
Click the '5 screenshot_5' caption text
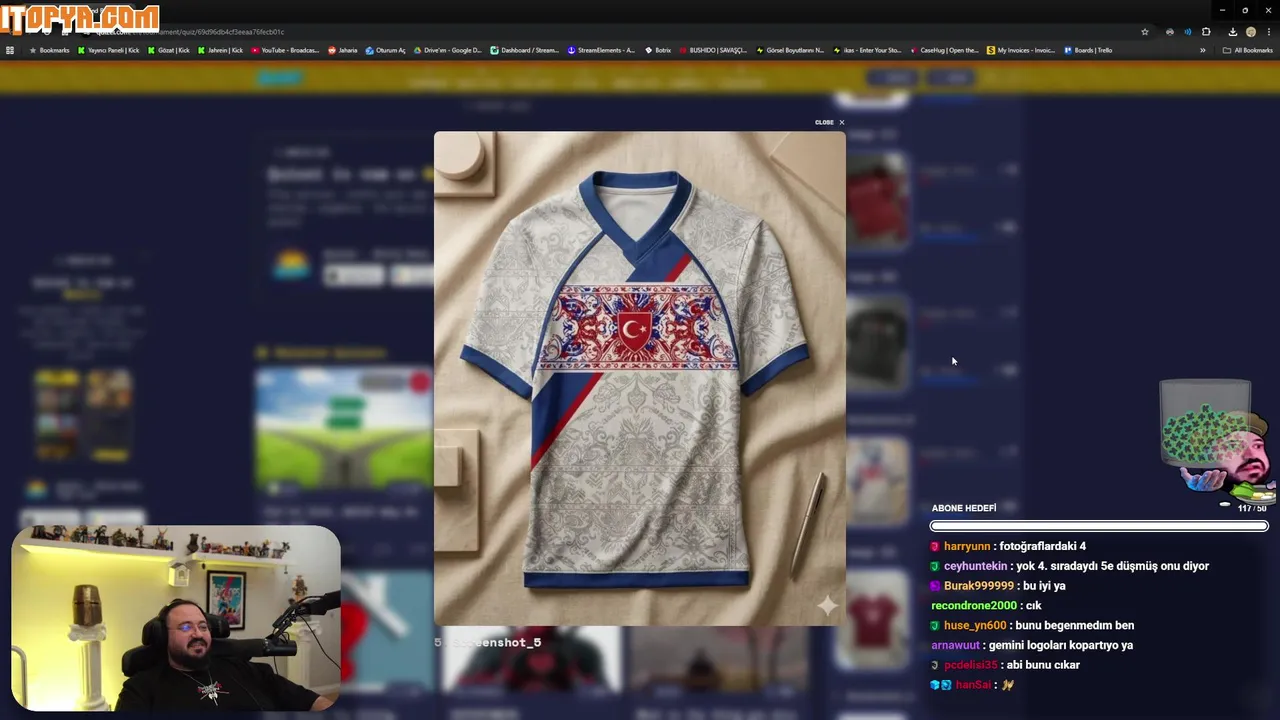[x=488, y=642]
